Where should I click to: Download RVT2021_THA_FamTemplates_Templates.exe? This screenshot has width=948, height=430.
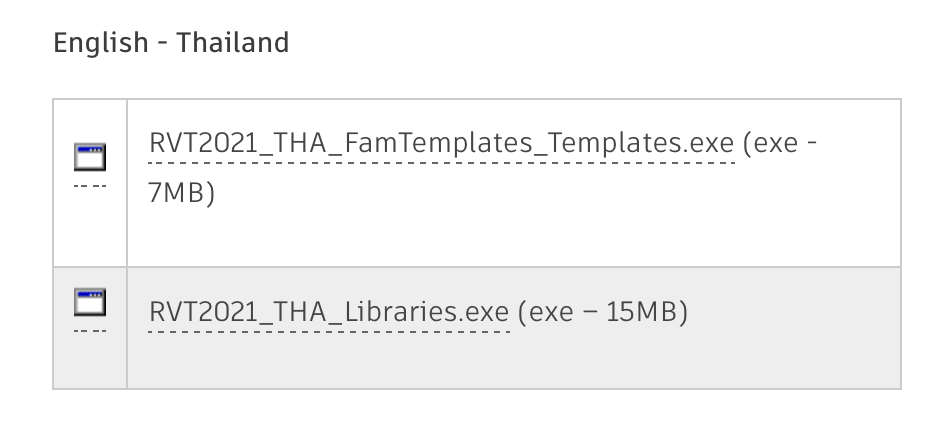[x=441, y=143]
